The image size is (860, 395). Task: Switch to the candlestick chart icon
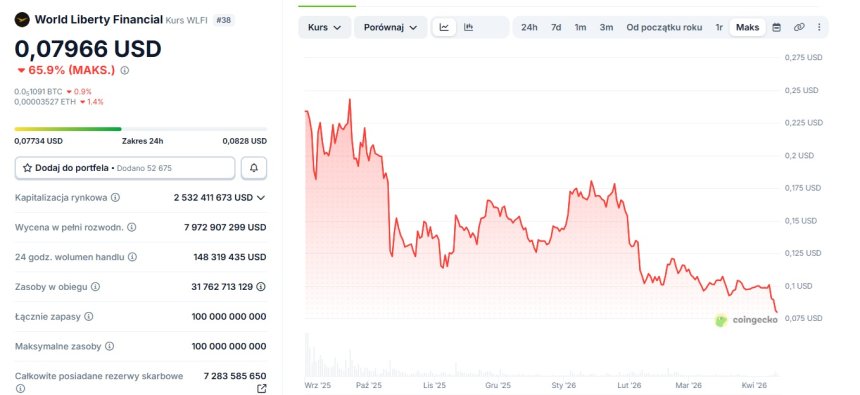click(468, 27)
